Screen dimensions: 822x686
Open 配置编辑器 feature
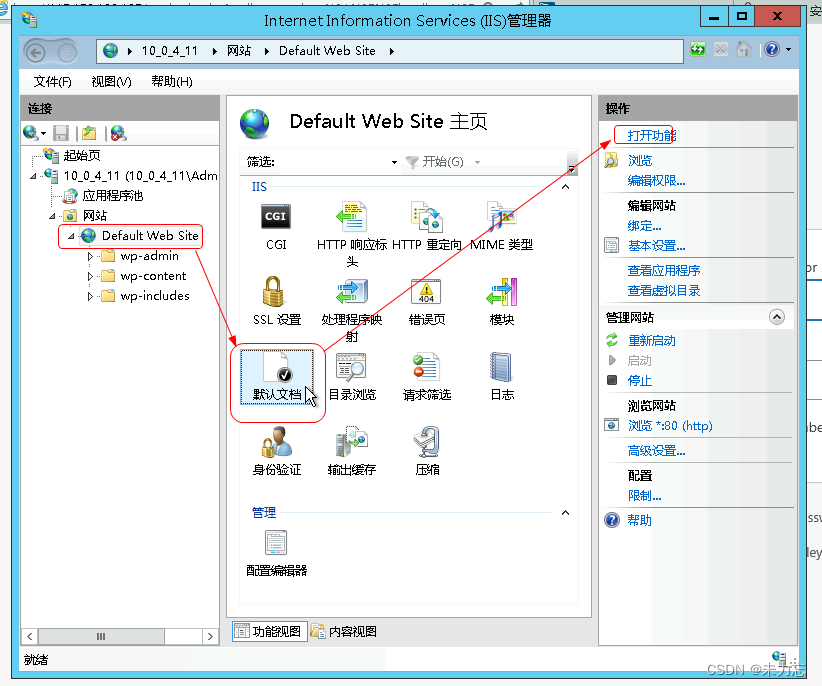click(276, 553)
